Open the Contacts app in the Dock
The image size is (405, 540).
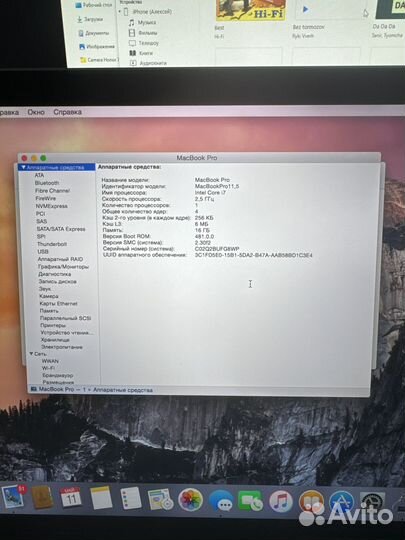[x=42, y=497]
